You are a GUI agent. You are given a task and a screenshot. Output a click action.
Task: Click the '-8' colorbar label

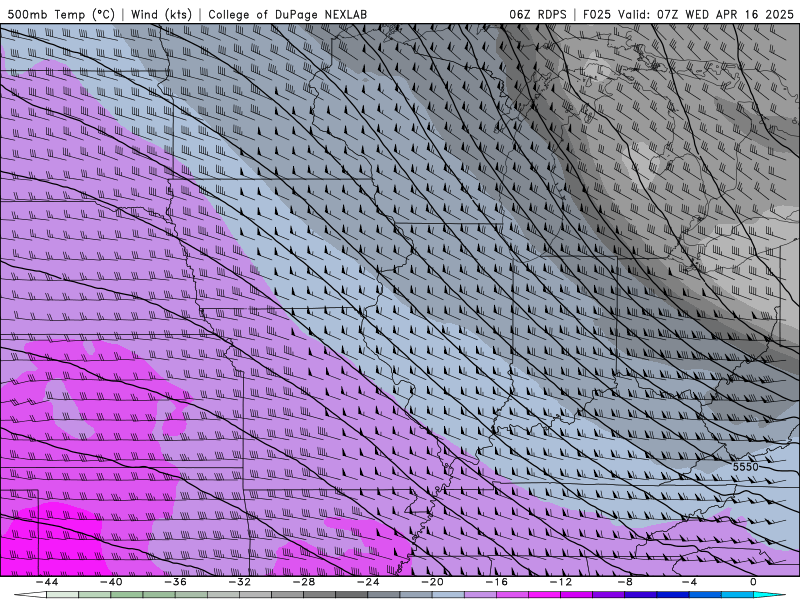pos(624,582)
